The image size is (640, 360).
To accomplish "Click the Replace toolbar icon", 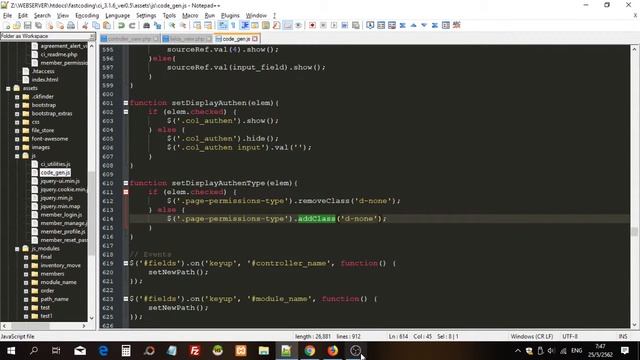I will click(x=157, y=25).
